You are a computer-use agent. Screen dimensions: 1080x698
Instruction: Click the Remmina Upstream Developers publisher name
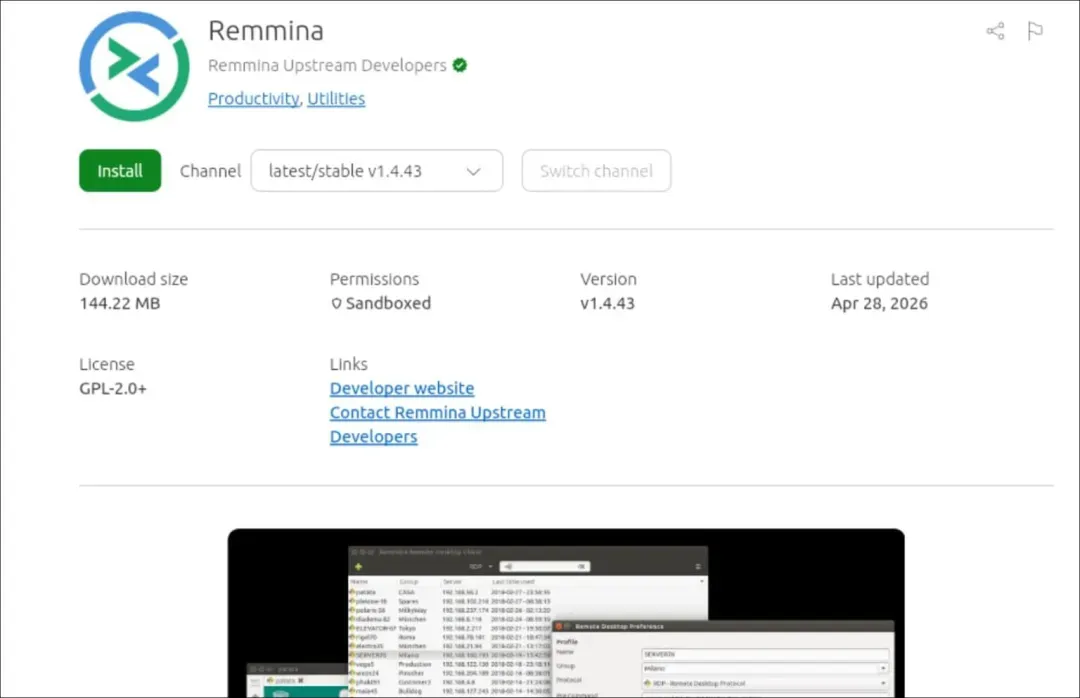point(327,65)
